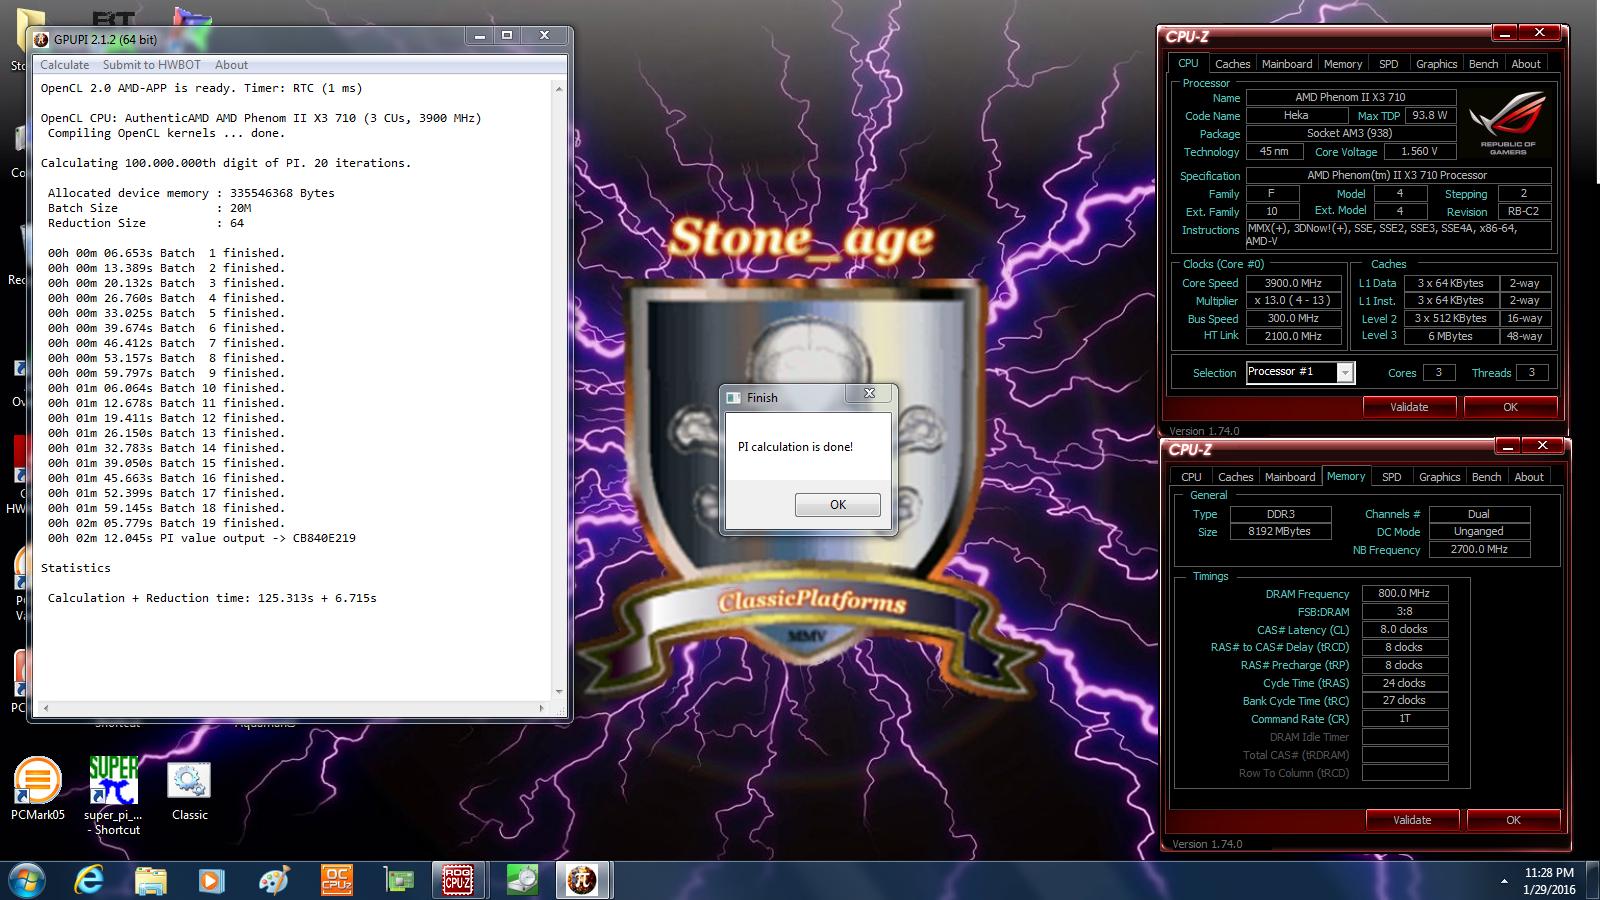Open Submit to HWBOT menu
Screen dimensions: 1600x900
click(x=151, y=64)
